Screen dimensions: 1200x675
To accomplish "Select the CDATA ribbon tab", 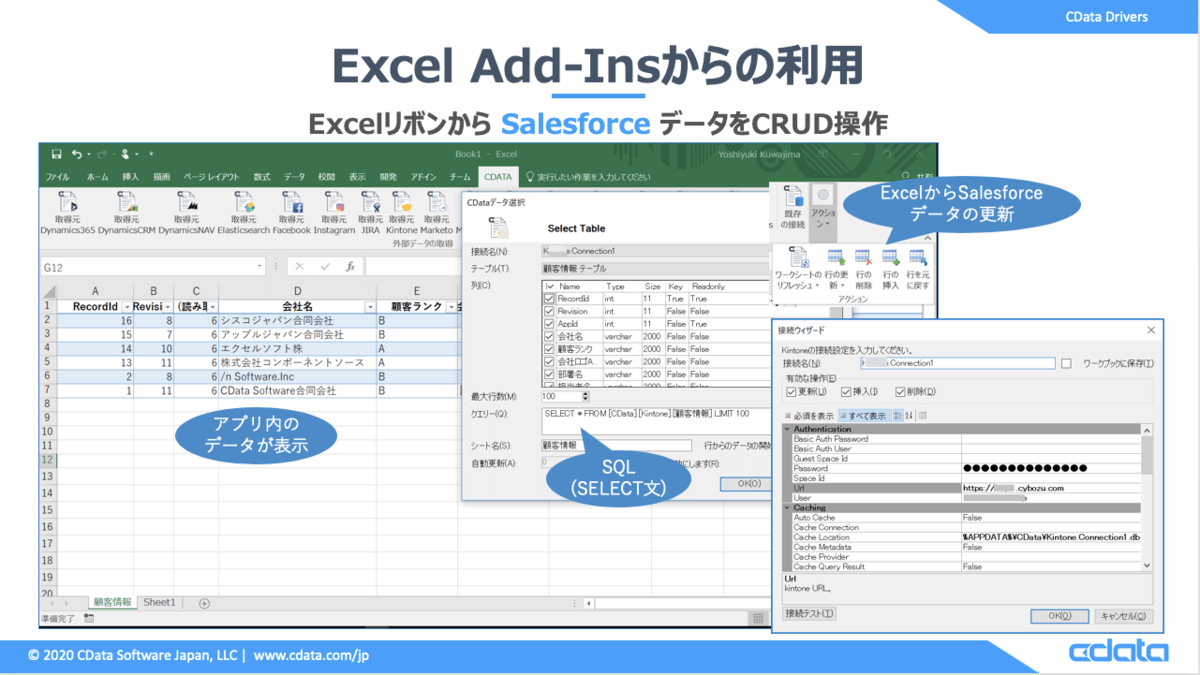I will pyautogui.click(x=497, y=177).
